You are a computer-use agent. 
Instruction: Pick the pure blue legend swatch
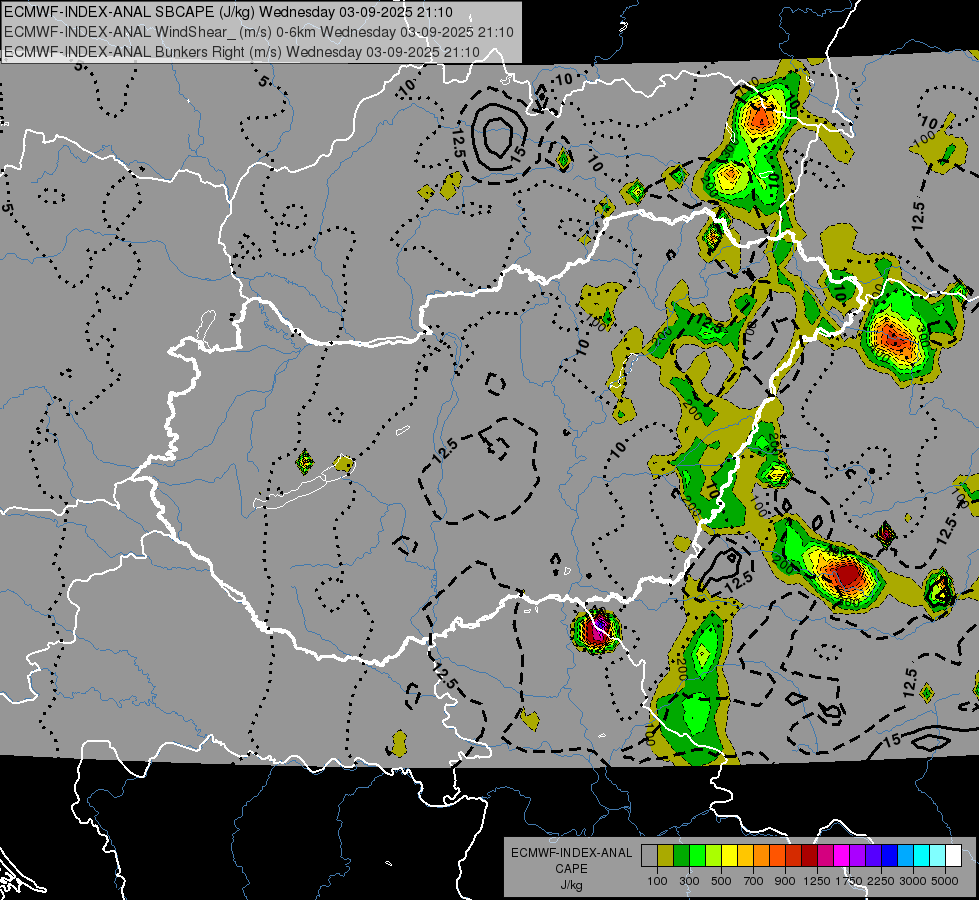point(890,855)
